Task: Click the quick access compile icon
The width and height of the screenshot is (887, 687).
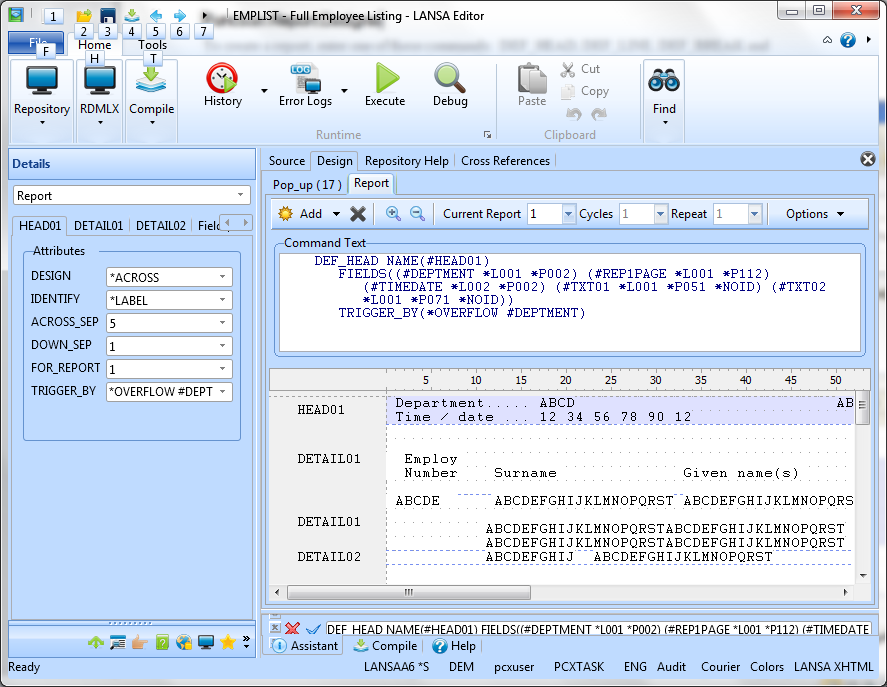Action: (x=132, y=15)
